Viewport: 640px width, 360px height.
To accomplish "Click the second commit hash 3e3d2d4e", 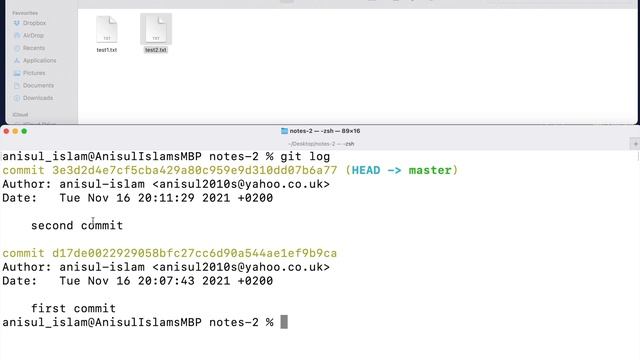I will click(x=195, y=170).
